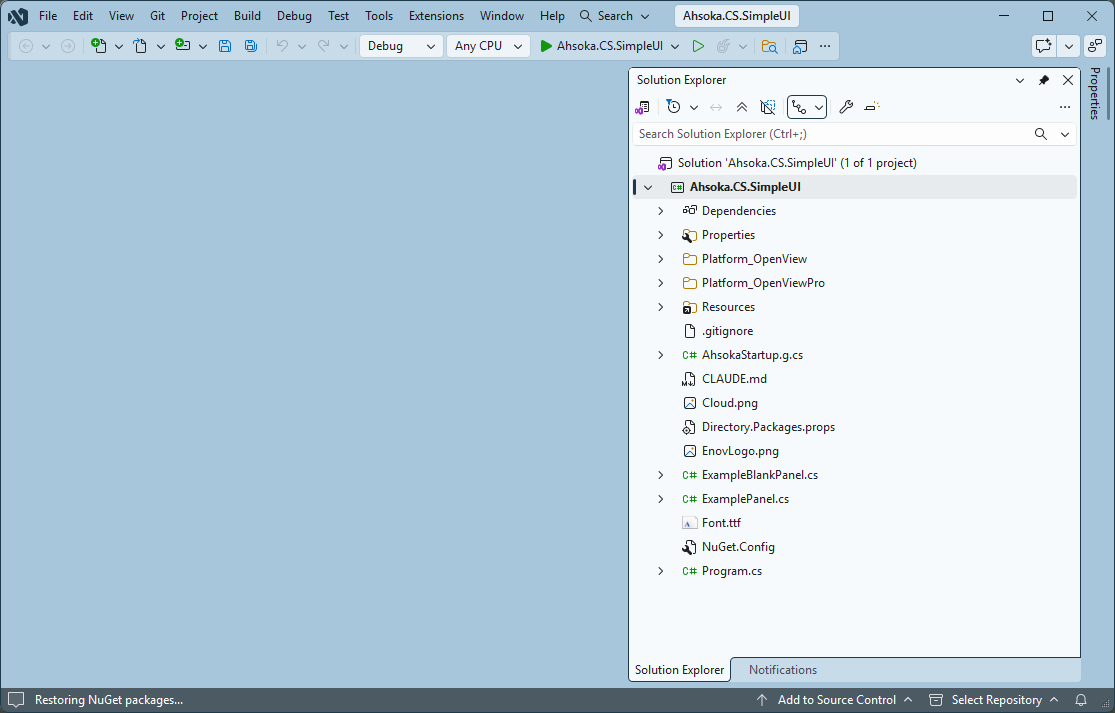Click the Save All toolbar icon
1115x713 pixels.
coord(250,46)
